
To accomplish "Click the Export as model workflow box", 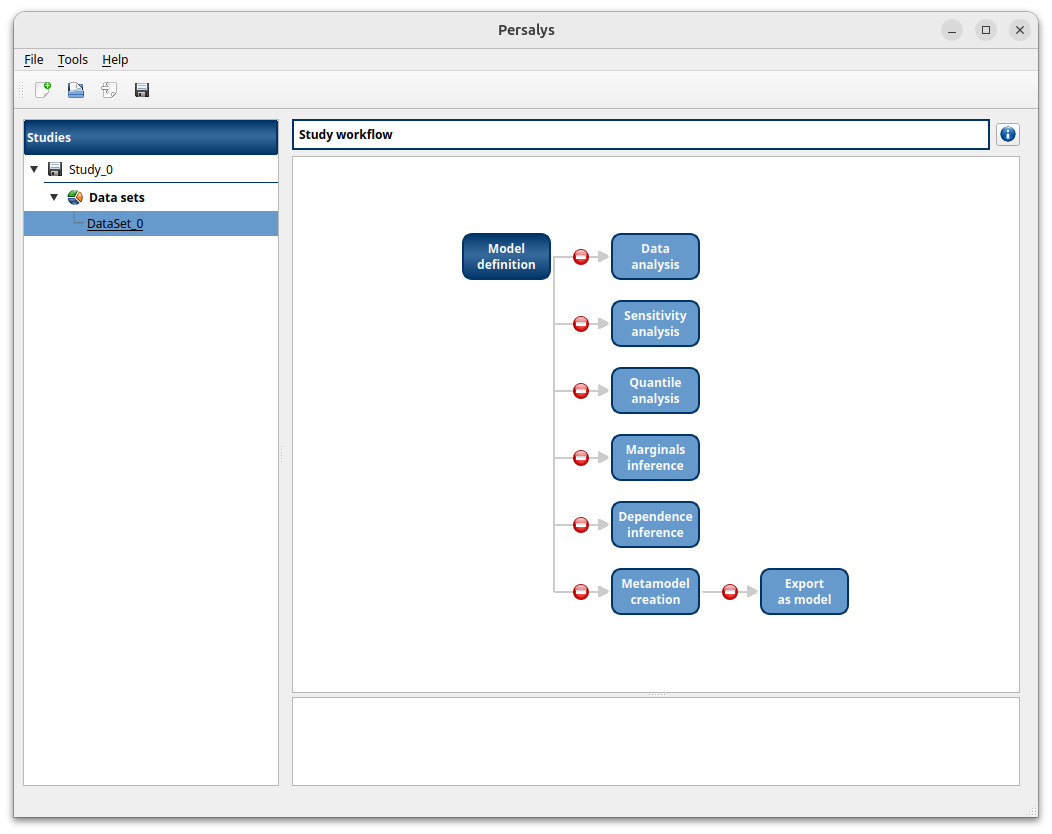I will (x=804, y=592).
